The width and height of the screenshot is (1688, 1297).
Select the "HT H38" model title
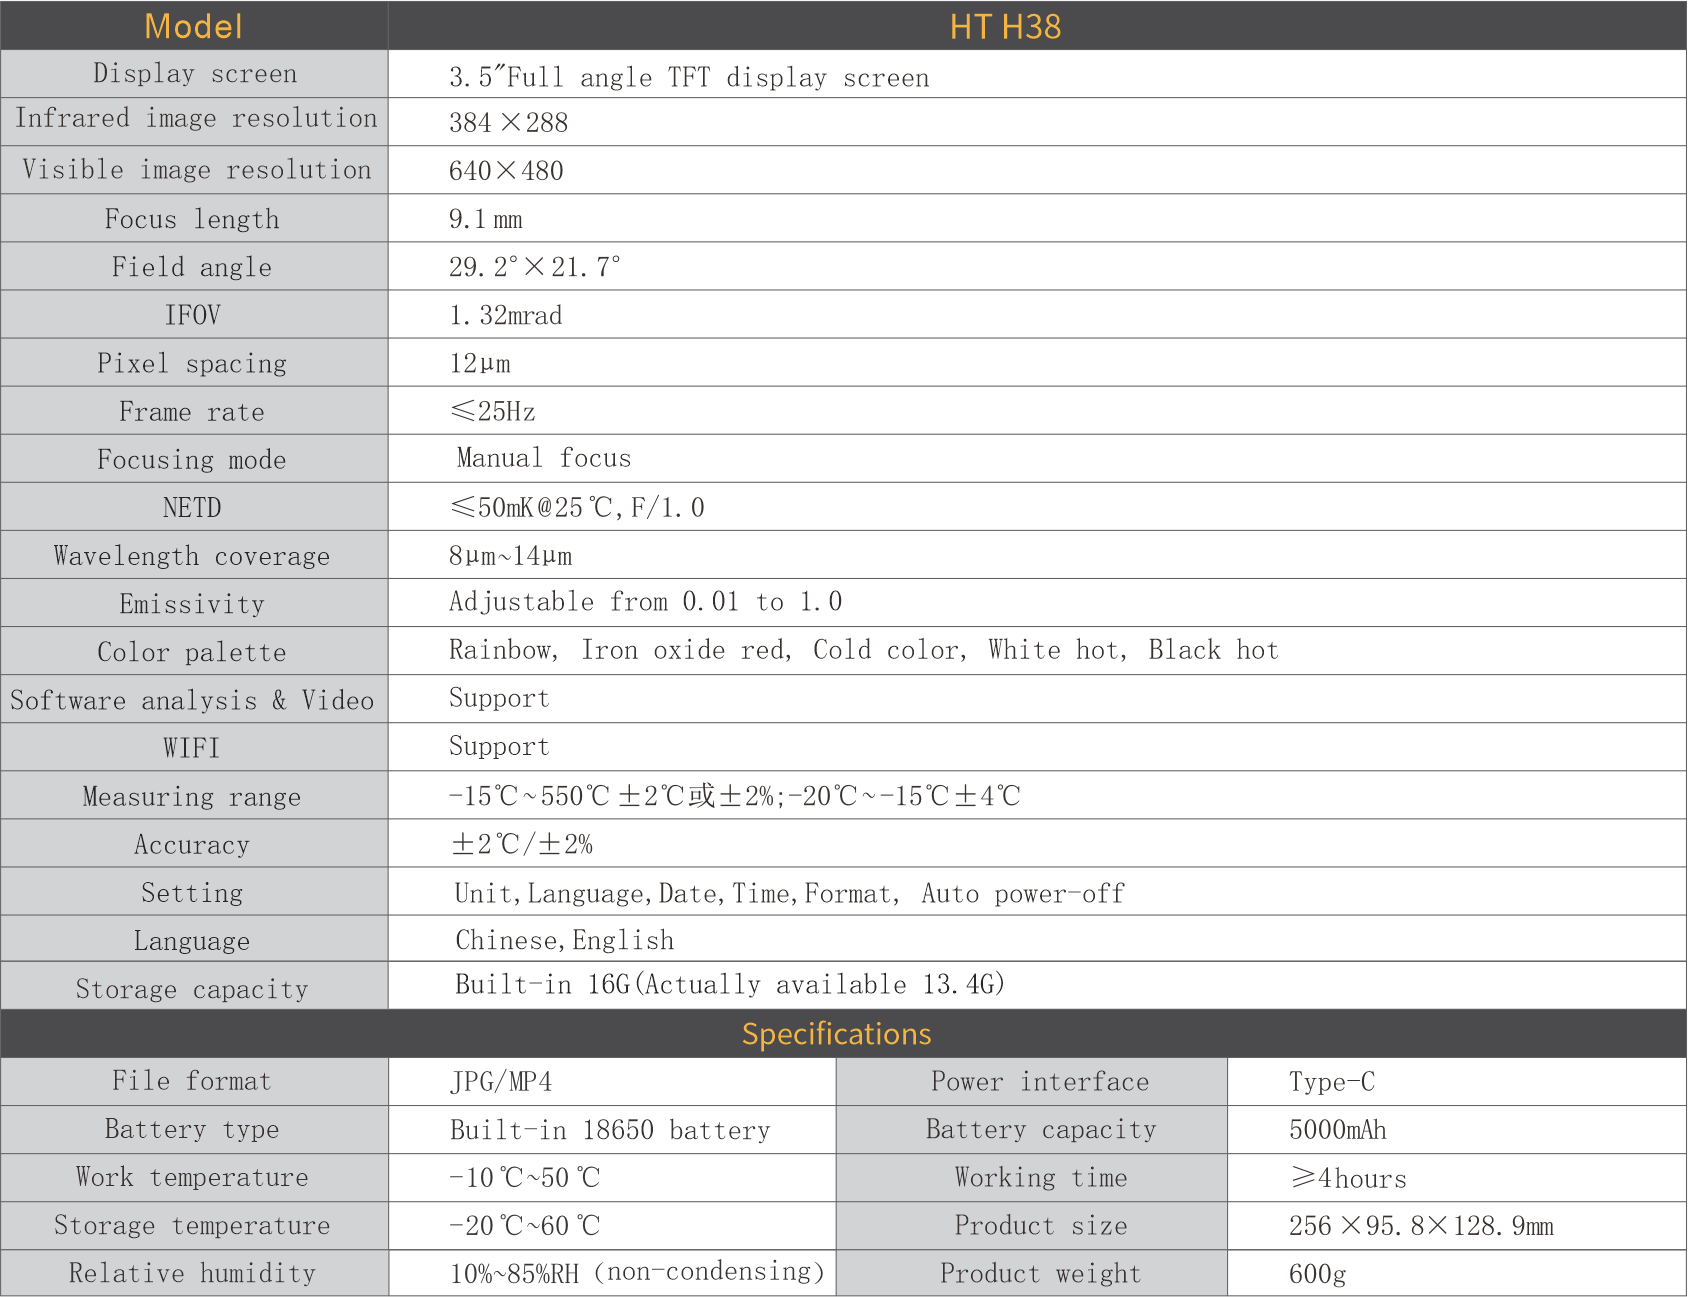pos(1004,26)
